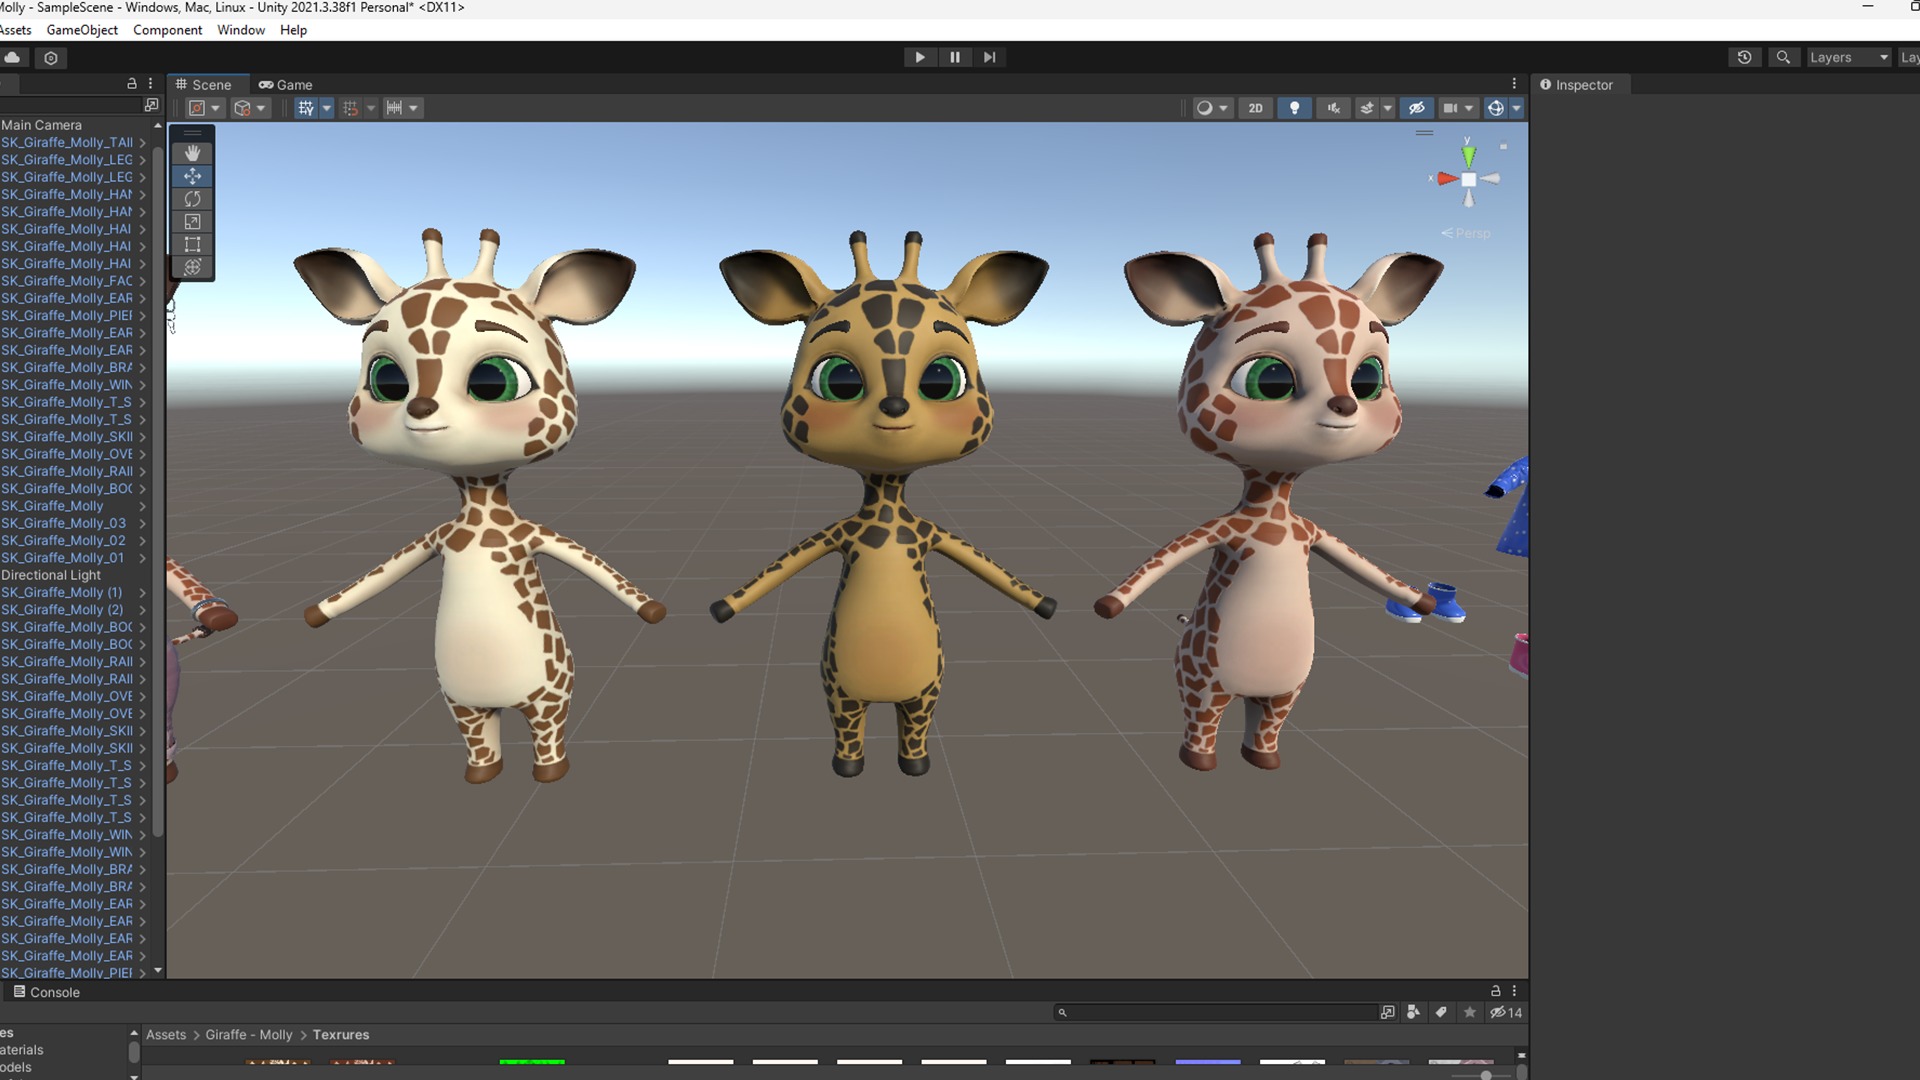Screen dimensions: 1920x1080
Task: Open Gizmos dropdown arrow
Action: 1516,108
